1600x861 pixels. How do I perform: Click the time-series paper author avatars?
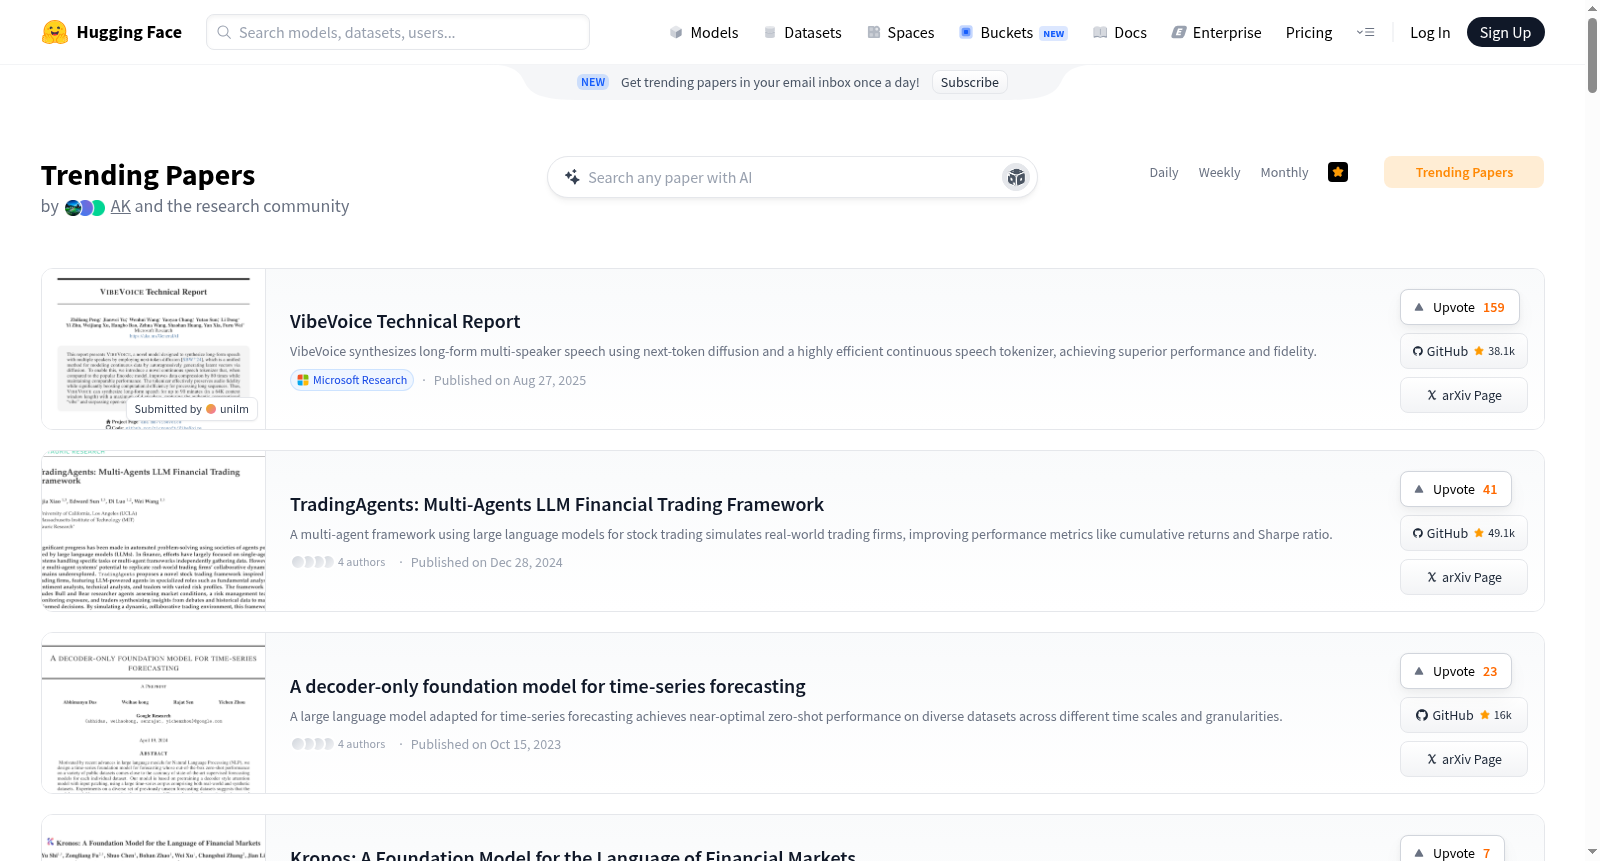[312, 744]
